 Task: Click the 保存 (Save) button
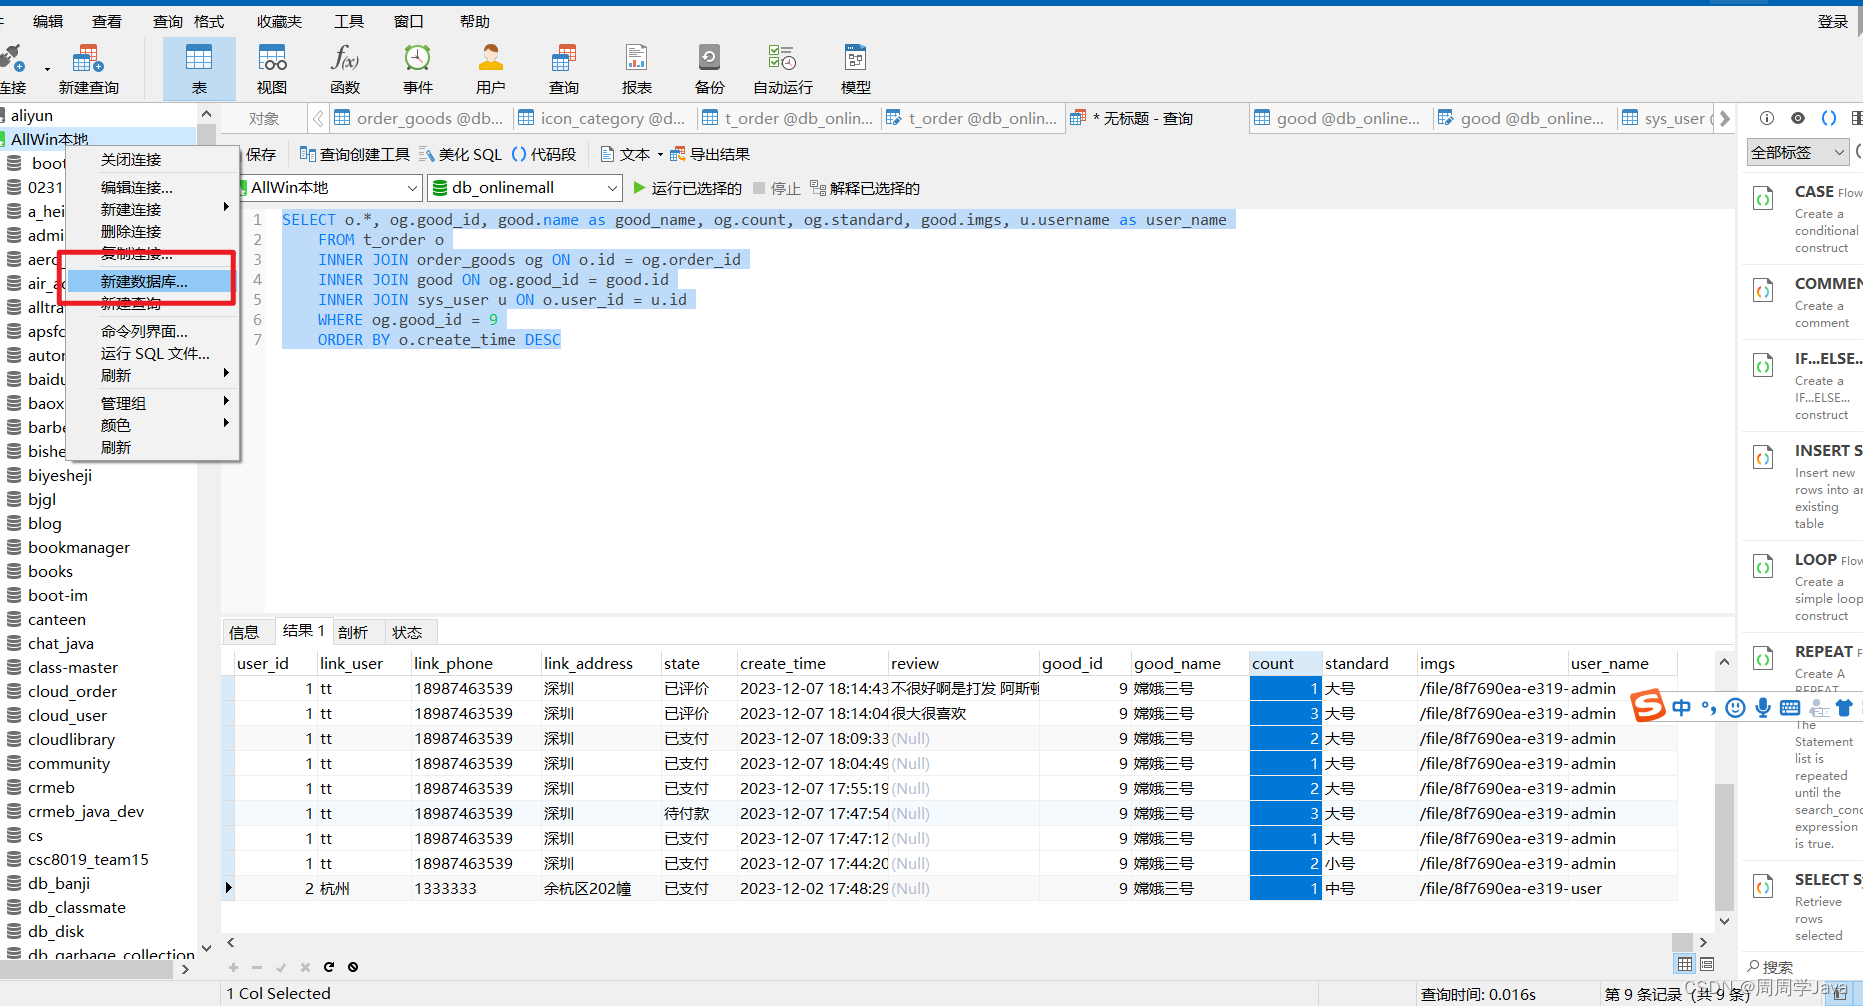point(260,154)
